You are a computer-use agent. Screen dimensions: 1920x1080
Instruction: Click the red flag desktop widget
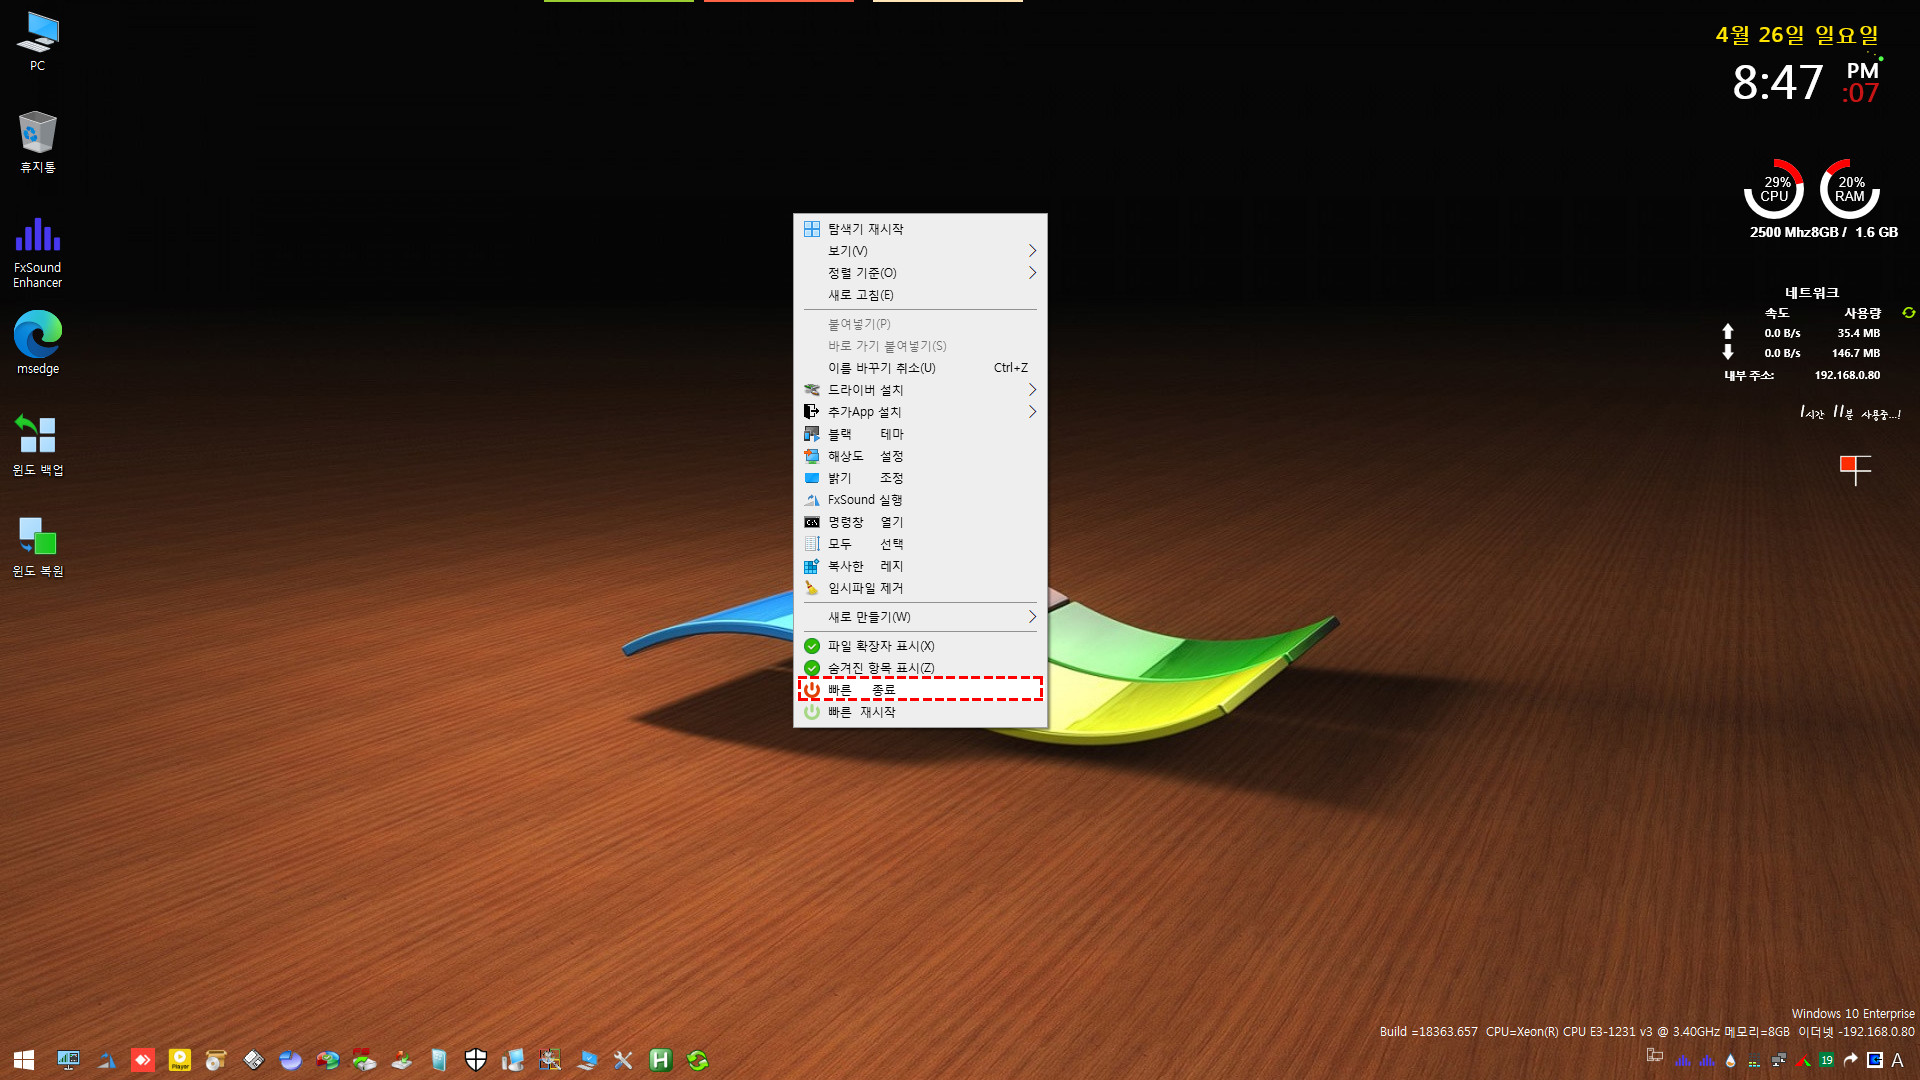point(1855,470)
